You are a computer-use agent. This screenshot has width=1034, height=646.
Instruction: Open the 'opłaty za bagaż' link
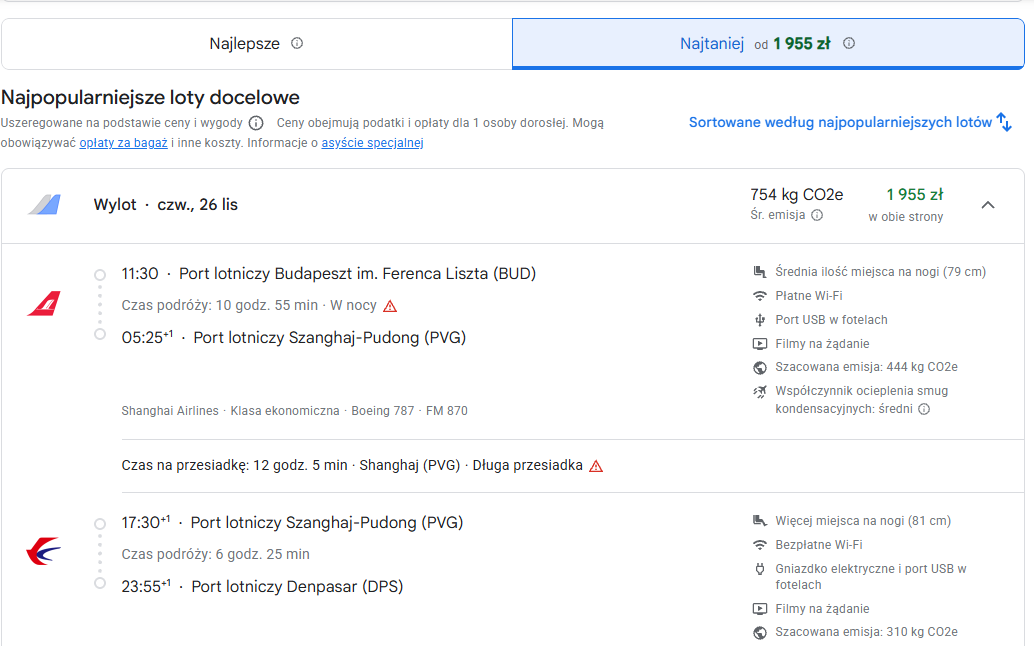[x=123, y=143]
